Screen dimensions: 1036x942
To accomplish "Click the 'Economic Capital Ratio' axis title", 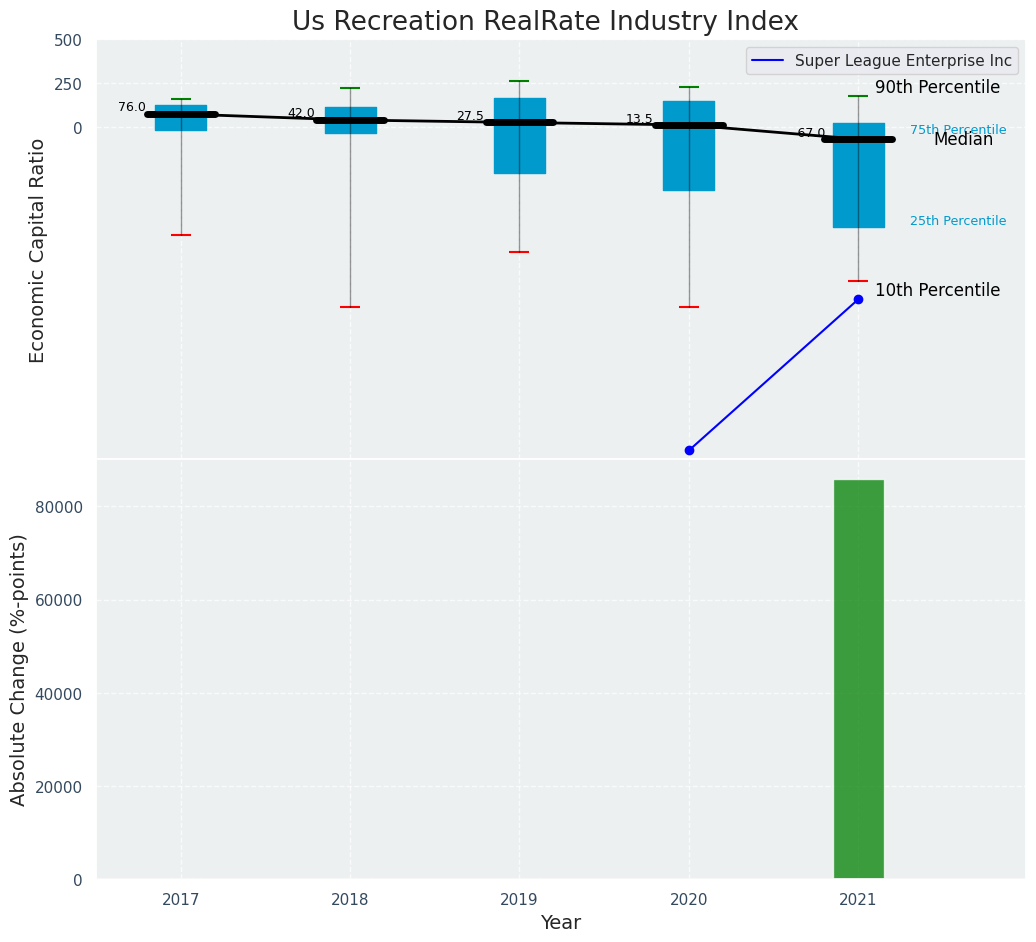I will (x=38, y=250).
